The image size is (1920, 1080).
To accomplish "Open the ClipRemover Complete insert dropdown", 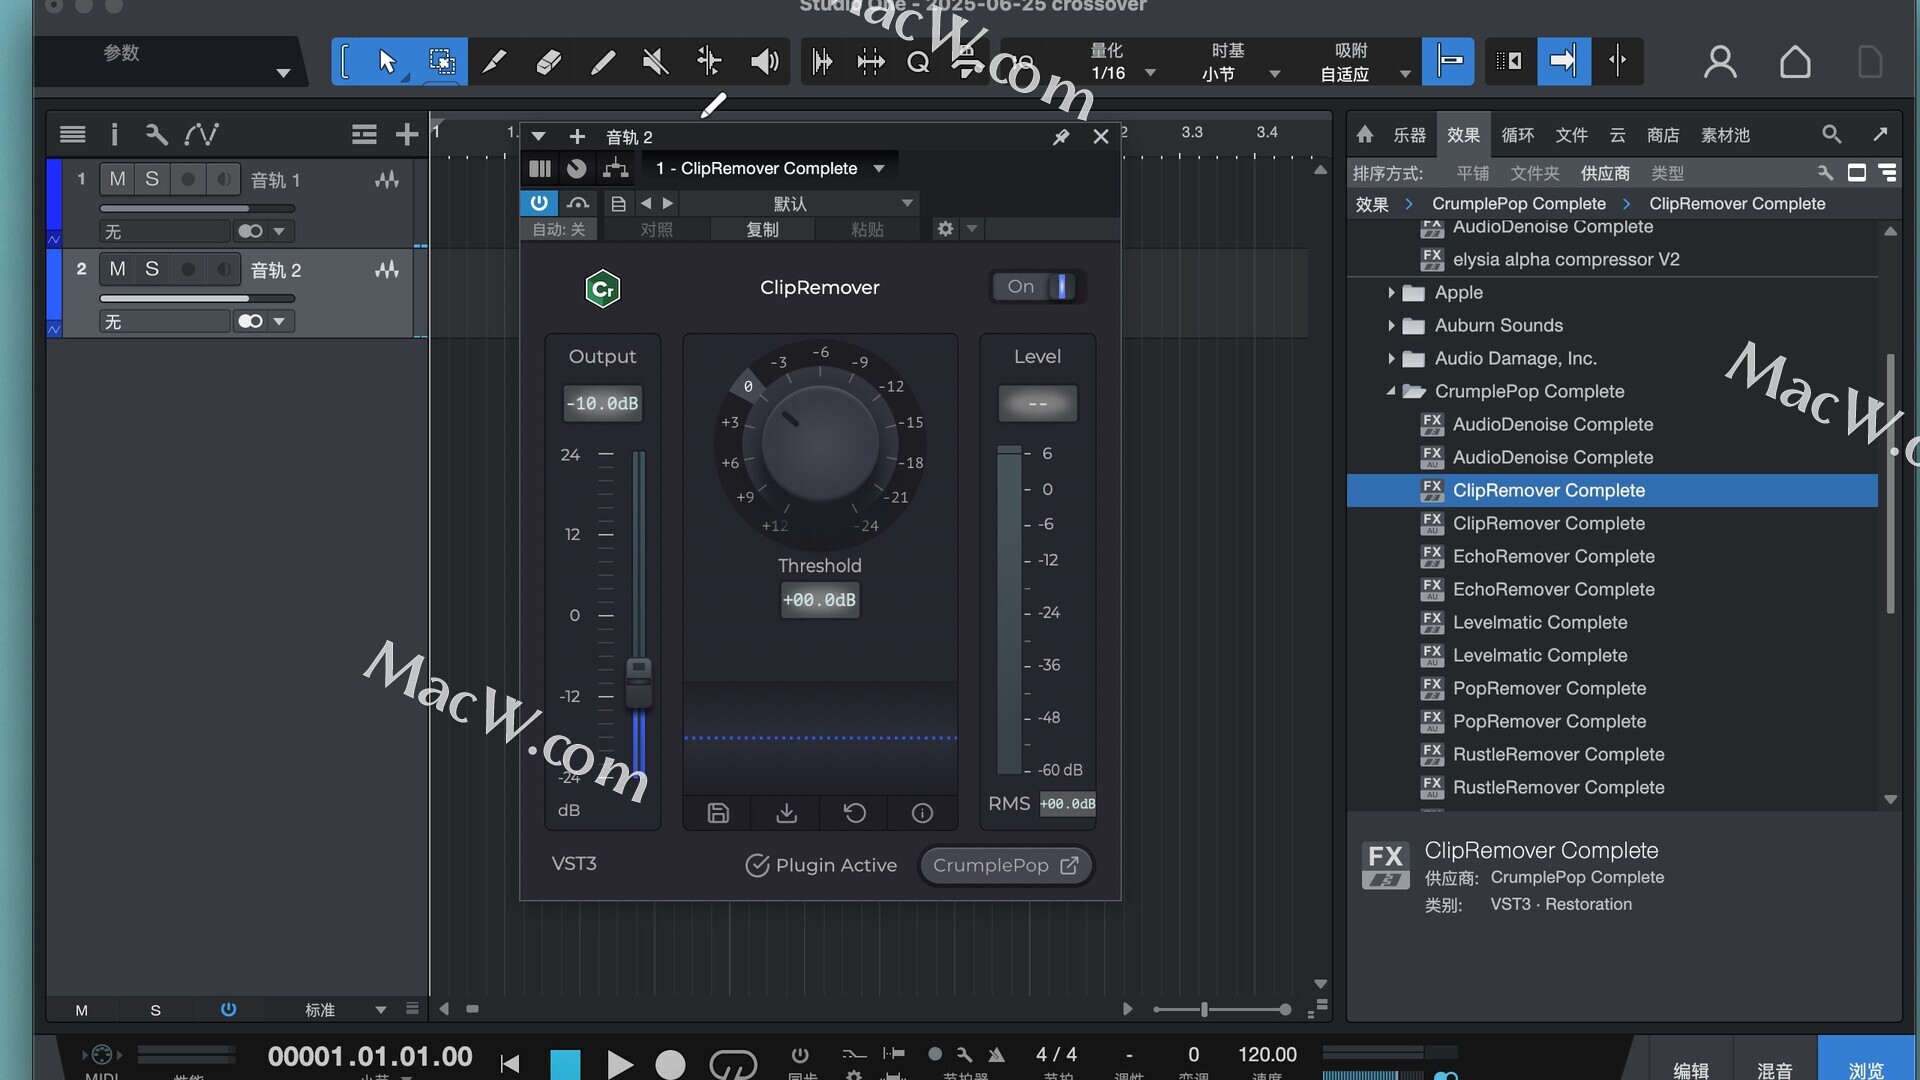I will pyautogui.click(x=770, y=168).
